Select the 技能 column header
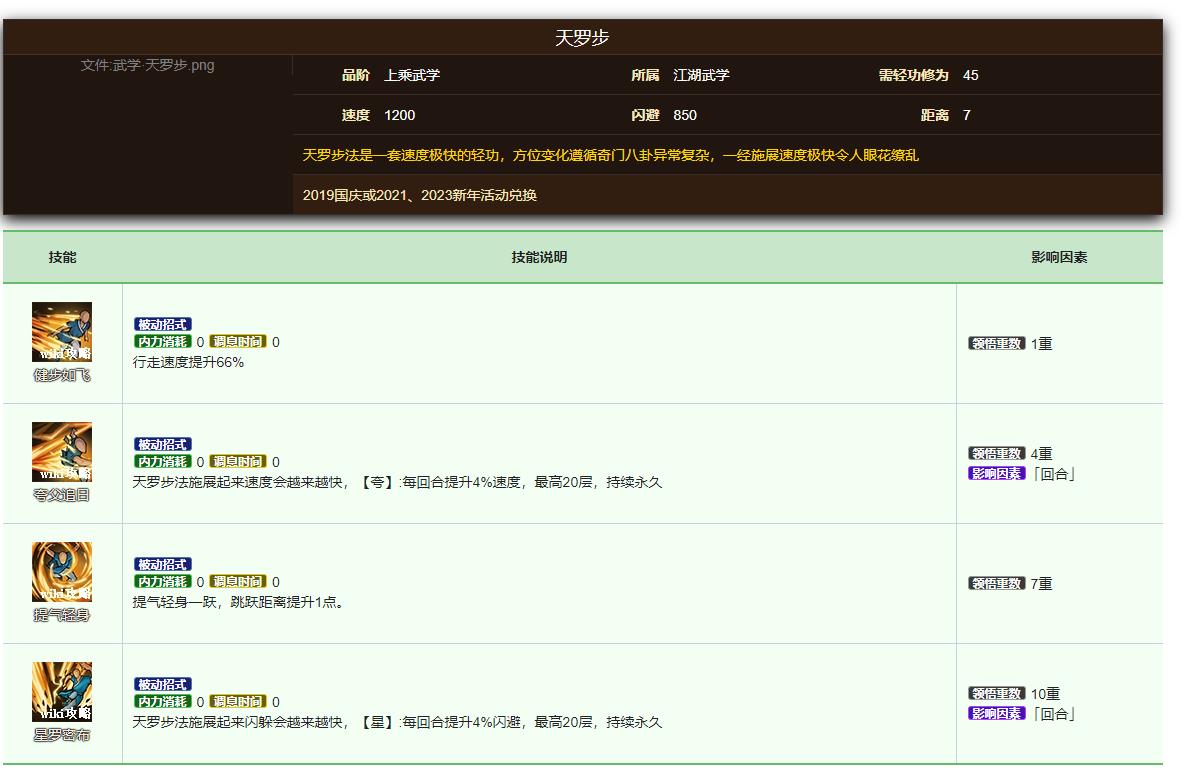 tap(60, 257)
